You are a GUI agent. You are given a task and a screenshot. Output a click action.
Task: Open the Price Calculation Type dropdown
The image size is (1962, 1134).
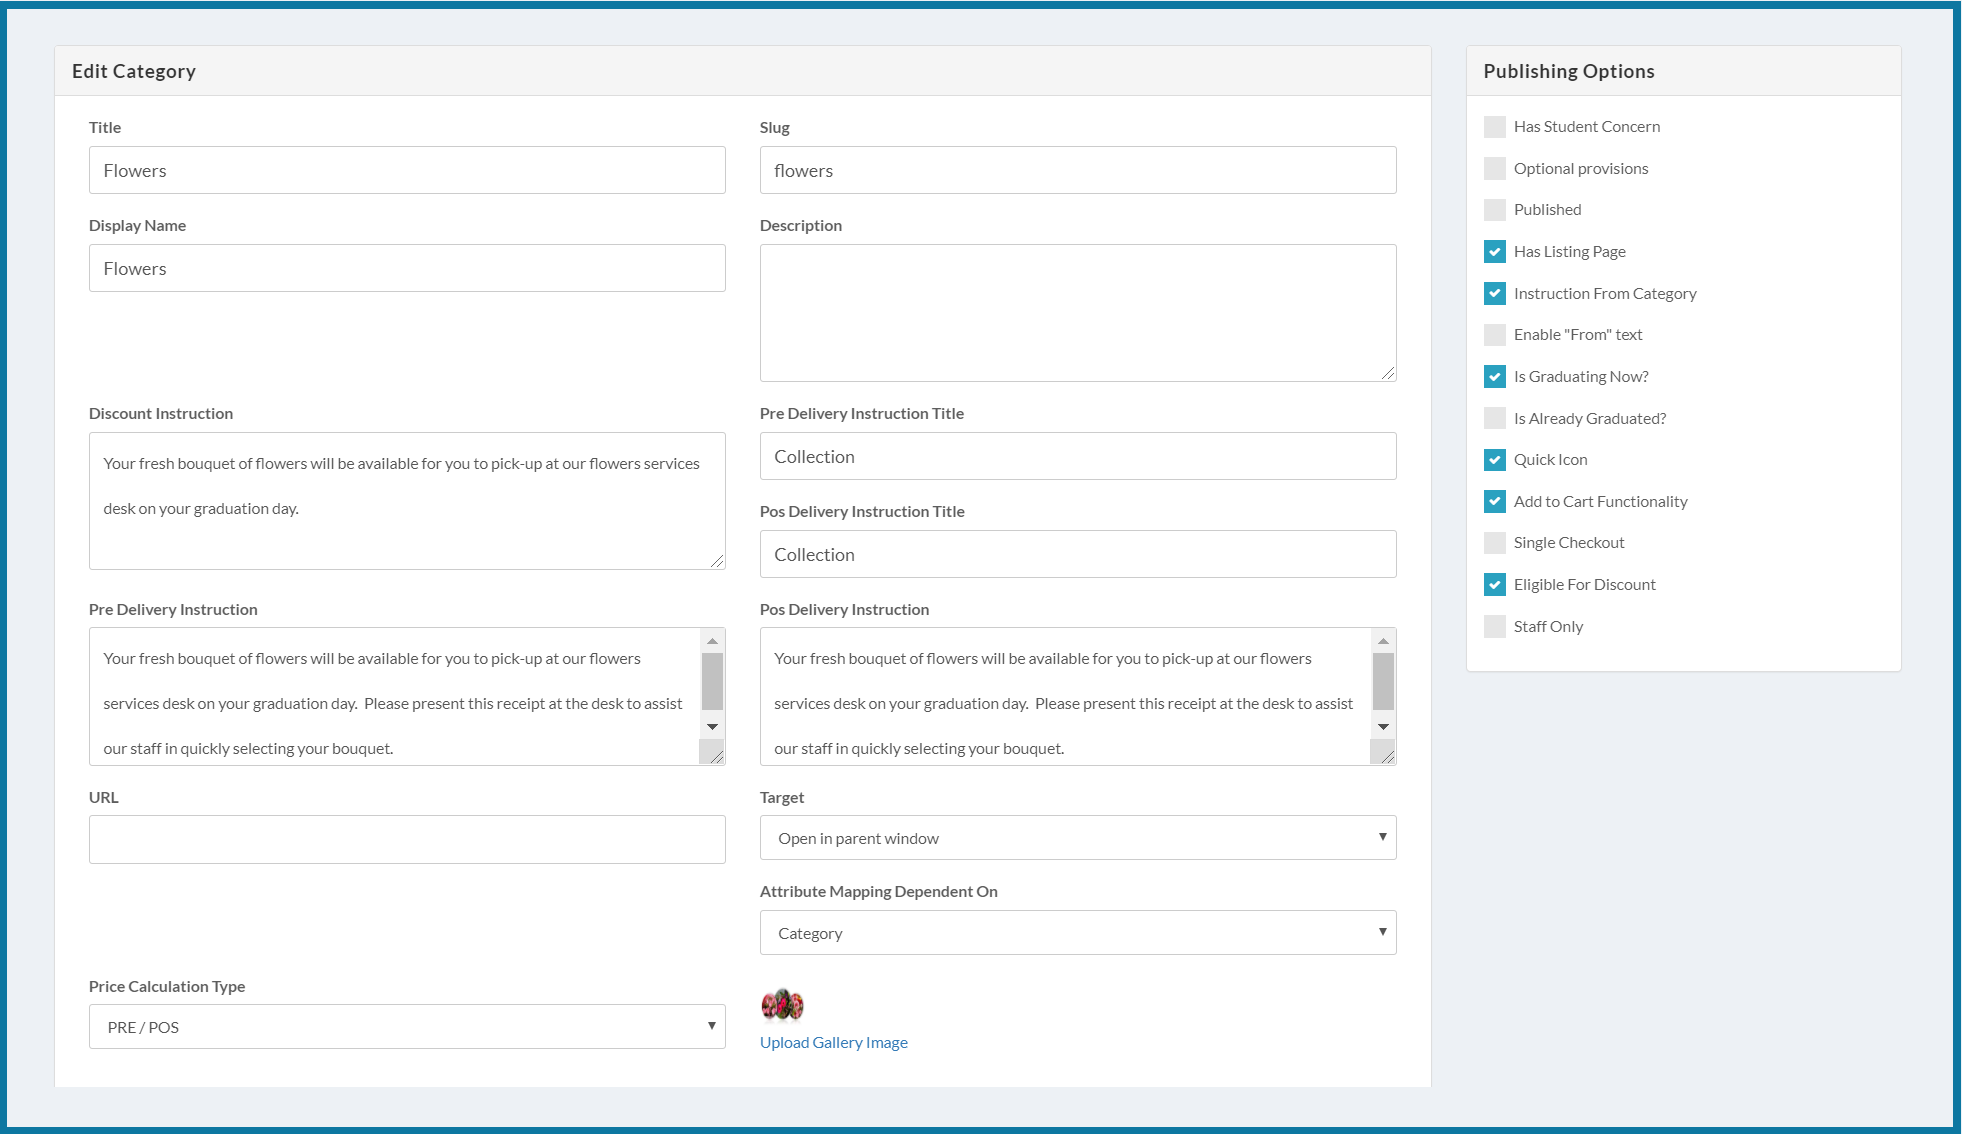(407, 1027)
